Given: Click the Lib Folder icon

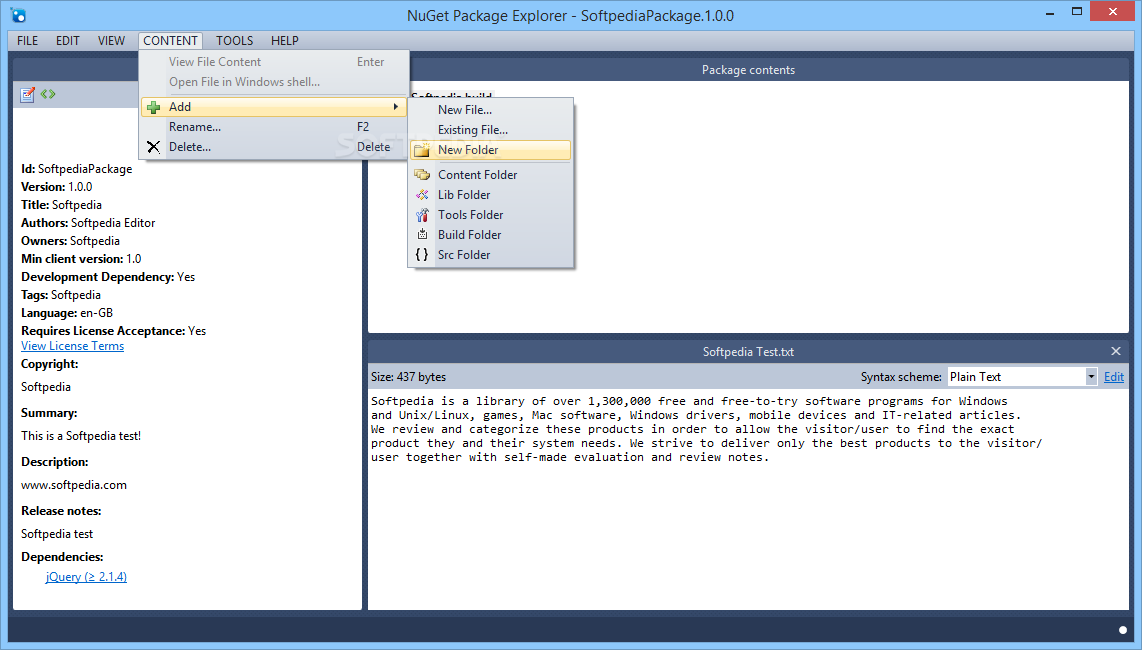Looking at the screenshot, I should pyautogui.click(x=422, y=195).
